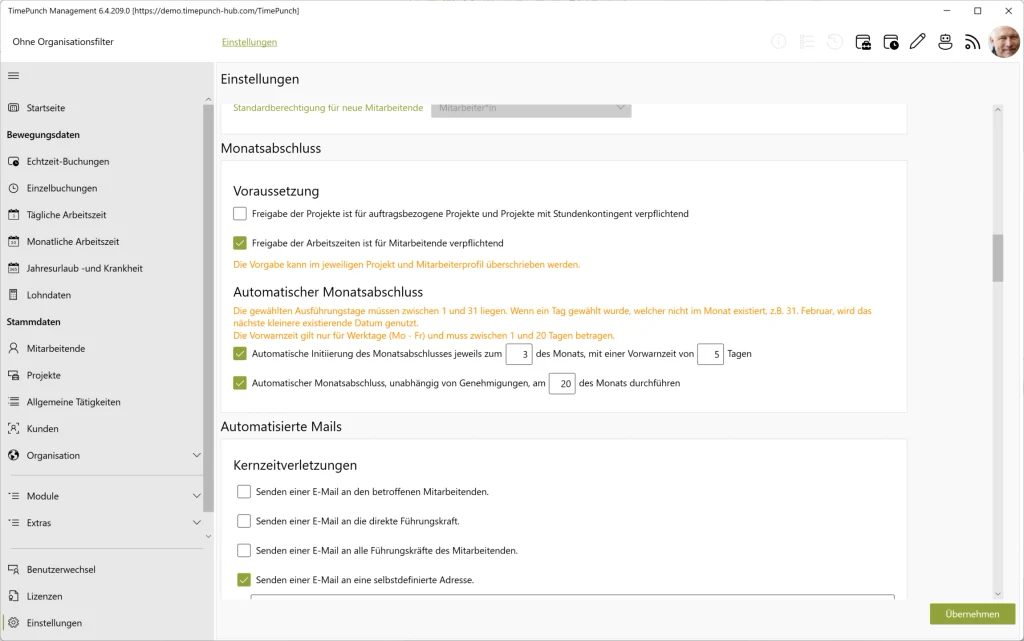
Task: Check E-Mail an die direkte Führungskraft
Action: (244, 521)
